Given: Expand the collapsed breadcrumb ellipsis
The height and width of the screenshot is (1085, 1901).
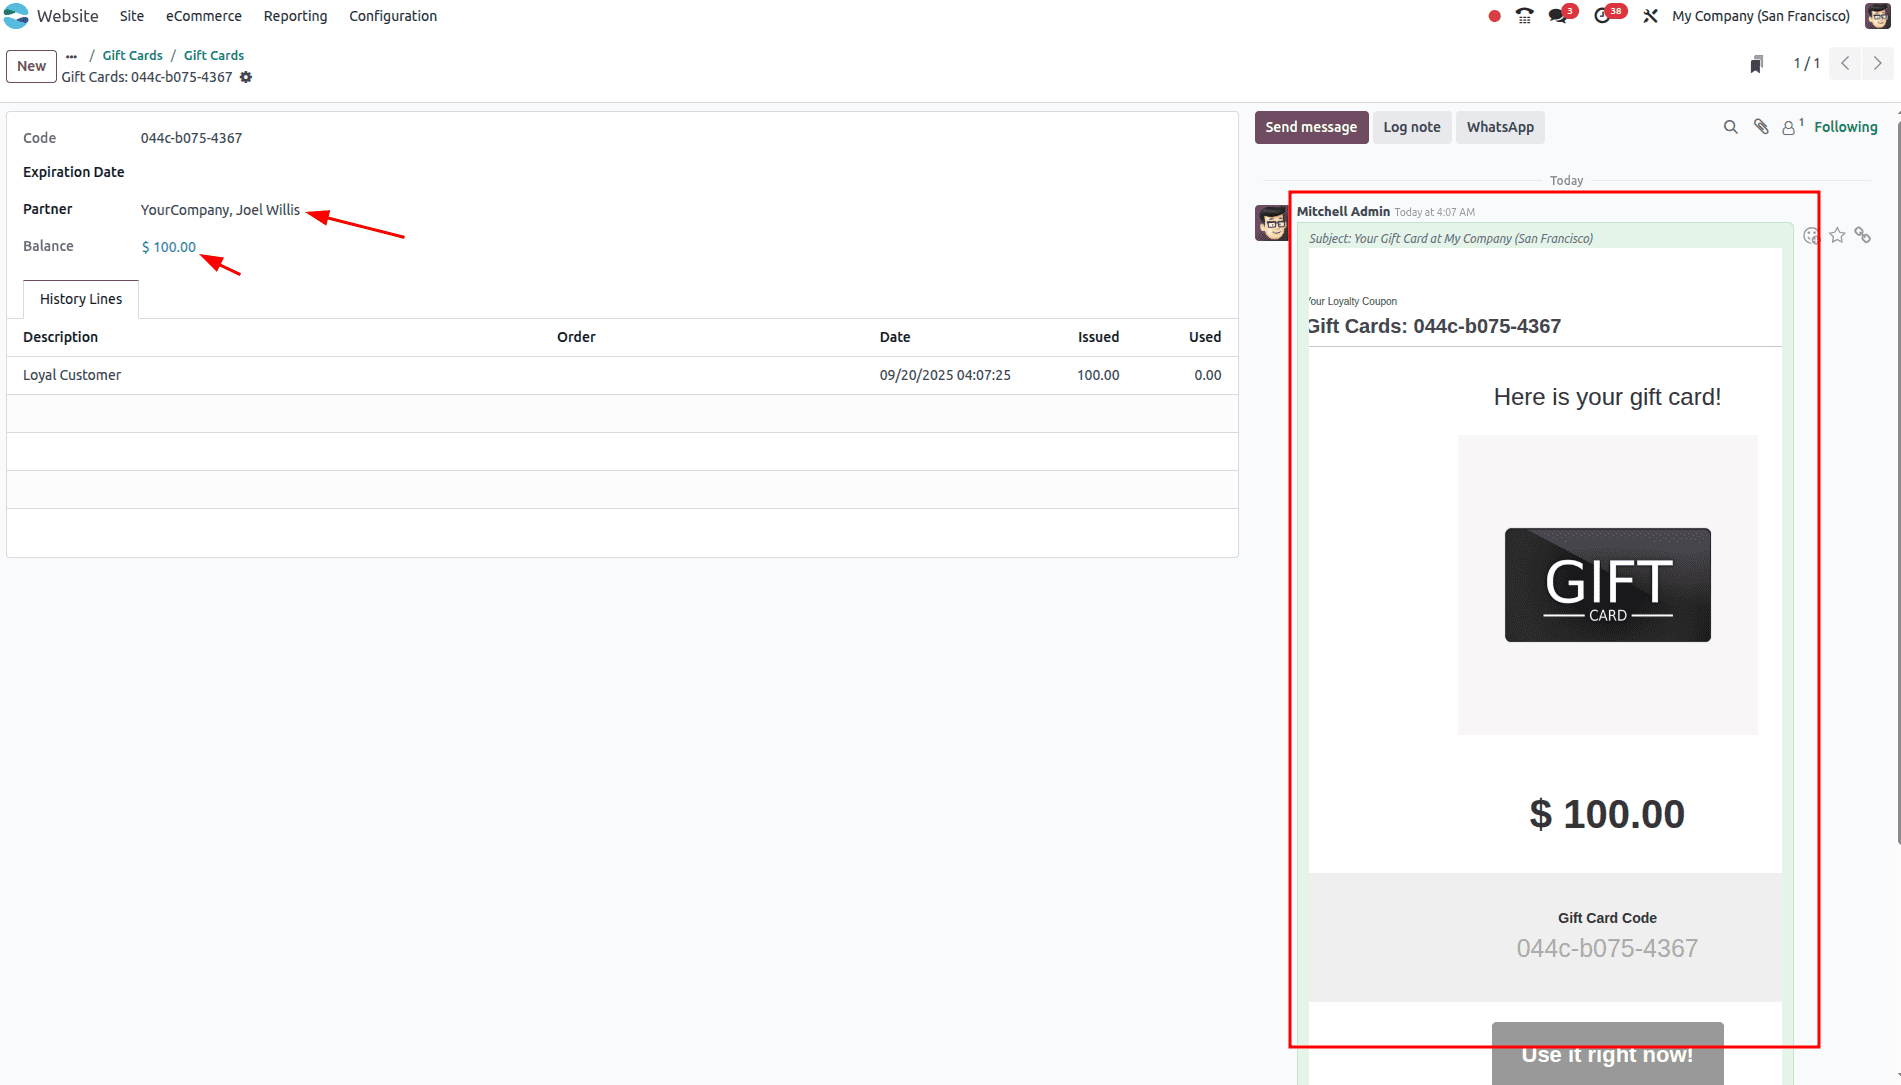Looking at the screenshot, I should (72, 56).
